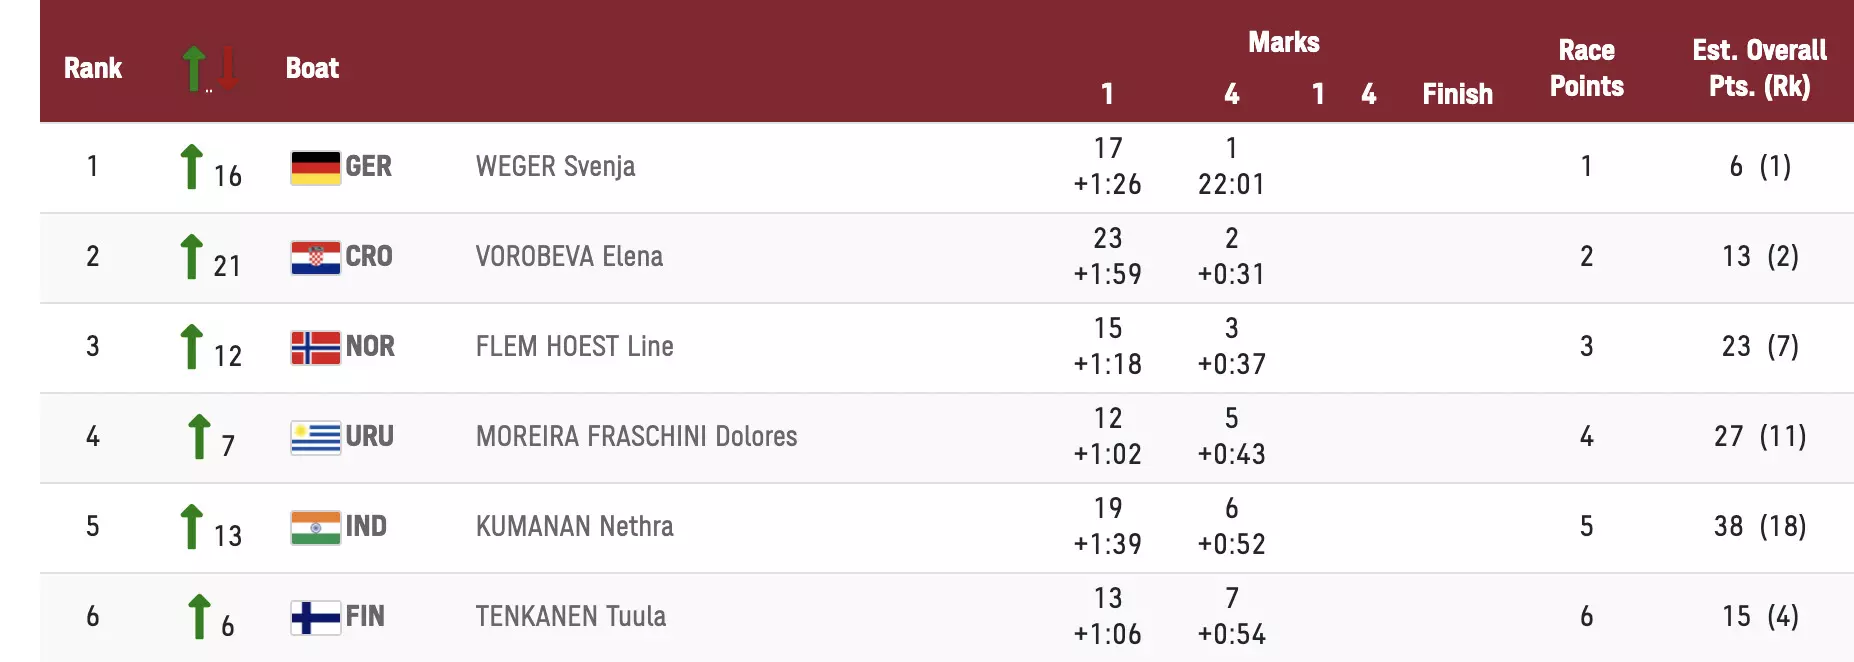The width and height of the screenshot is (1854, 662).
Task: Click the Rank column header
Action: pyautogui.click(x=93, y=68)
